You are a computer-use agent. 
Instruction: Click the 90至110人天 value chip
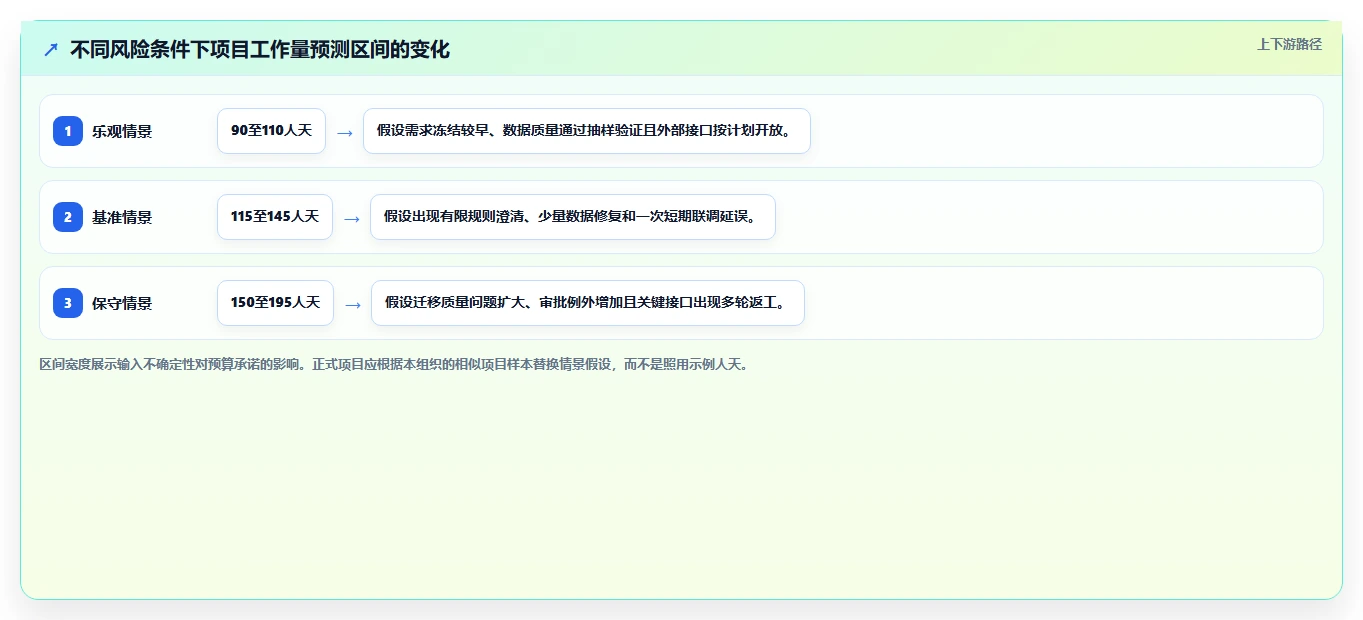coord(271,131)
